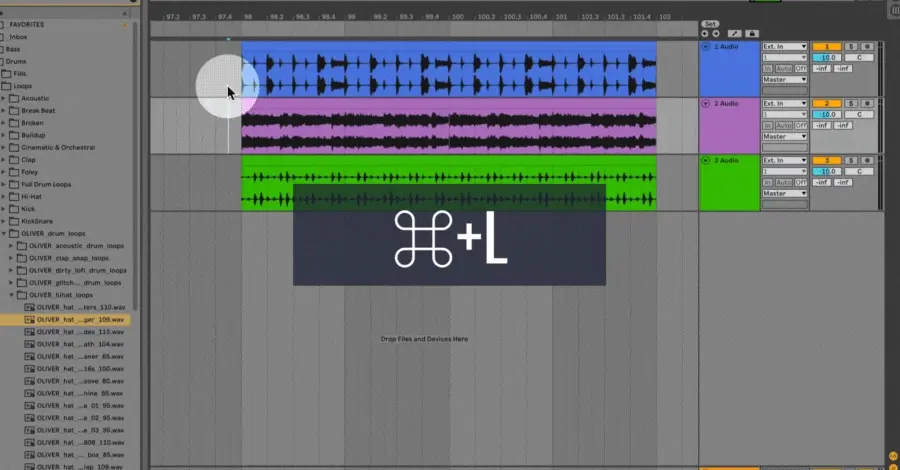Solo track 1 Audio
900x470 pixels.
pyautogui.click(x=851, y=46)
